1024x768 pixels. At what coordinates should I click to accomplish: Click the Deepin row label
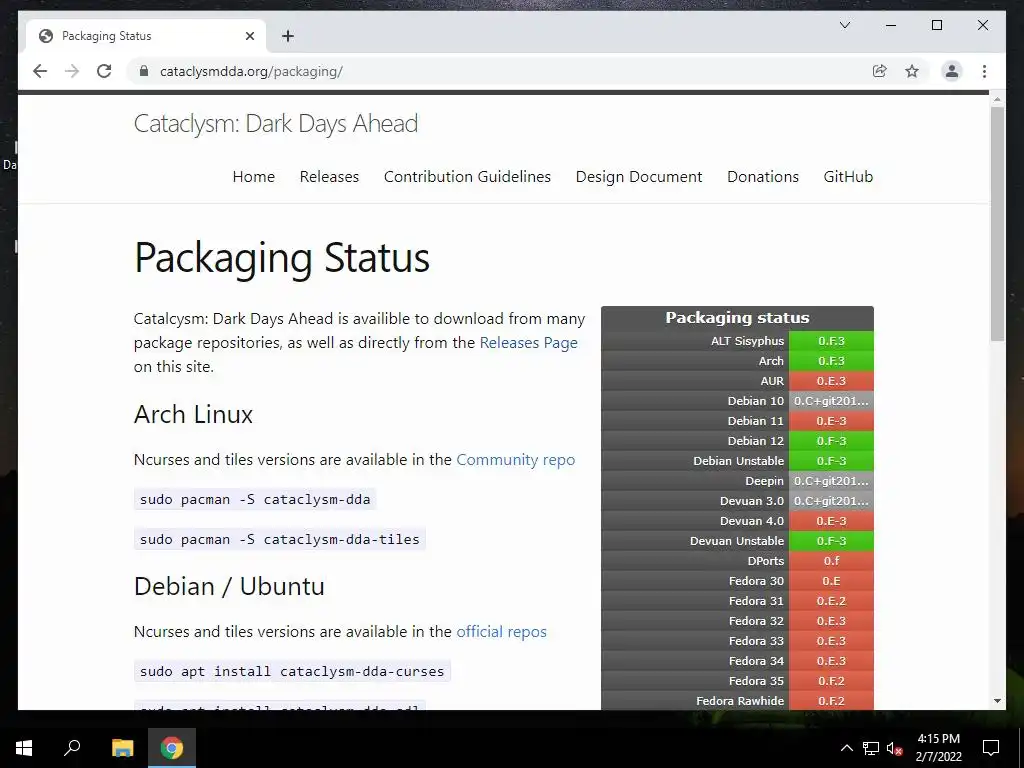[764, 481]
